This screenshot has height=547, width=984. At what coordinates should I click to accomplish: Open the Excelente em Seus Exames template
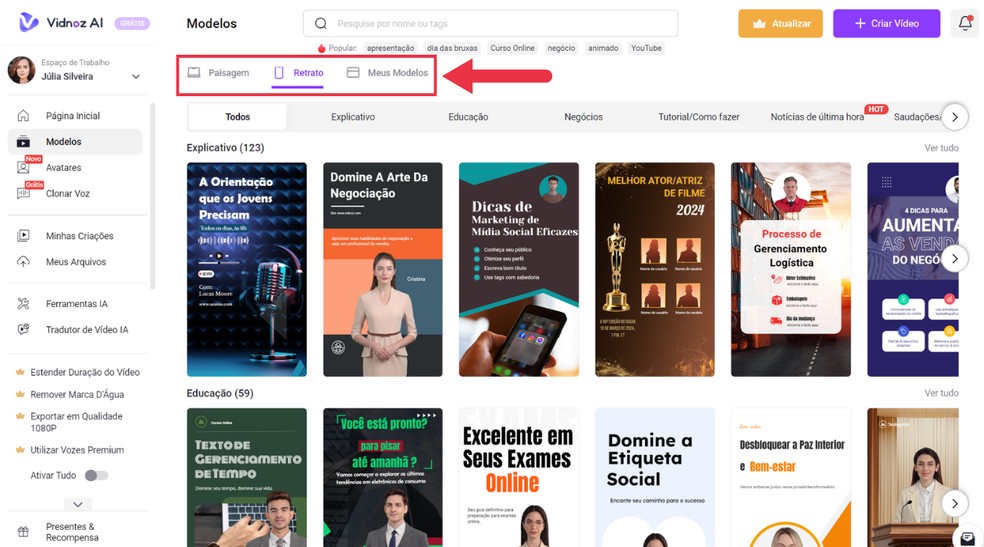click(519, 477)
